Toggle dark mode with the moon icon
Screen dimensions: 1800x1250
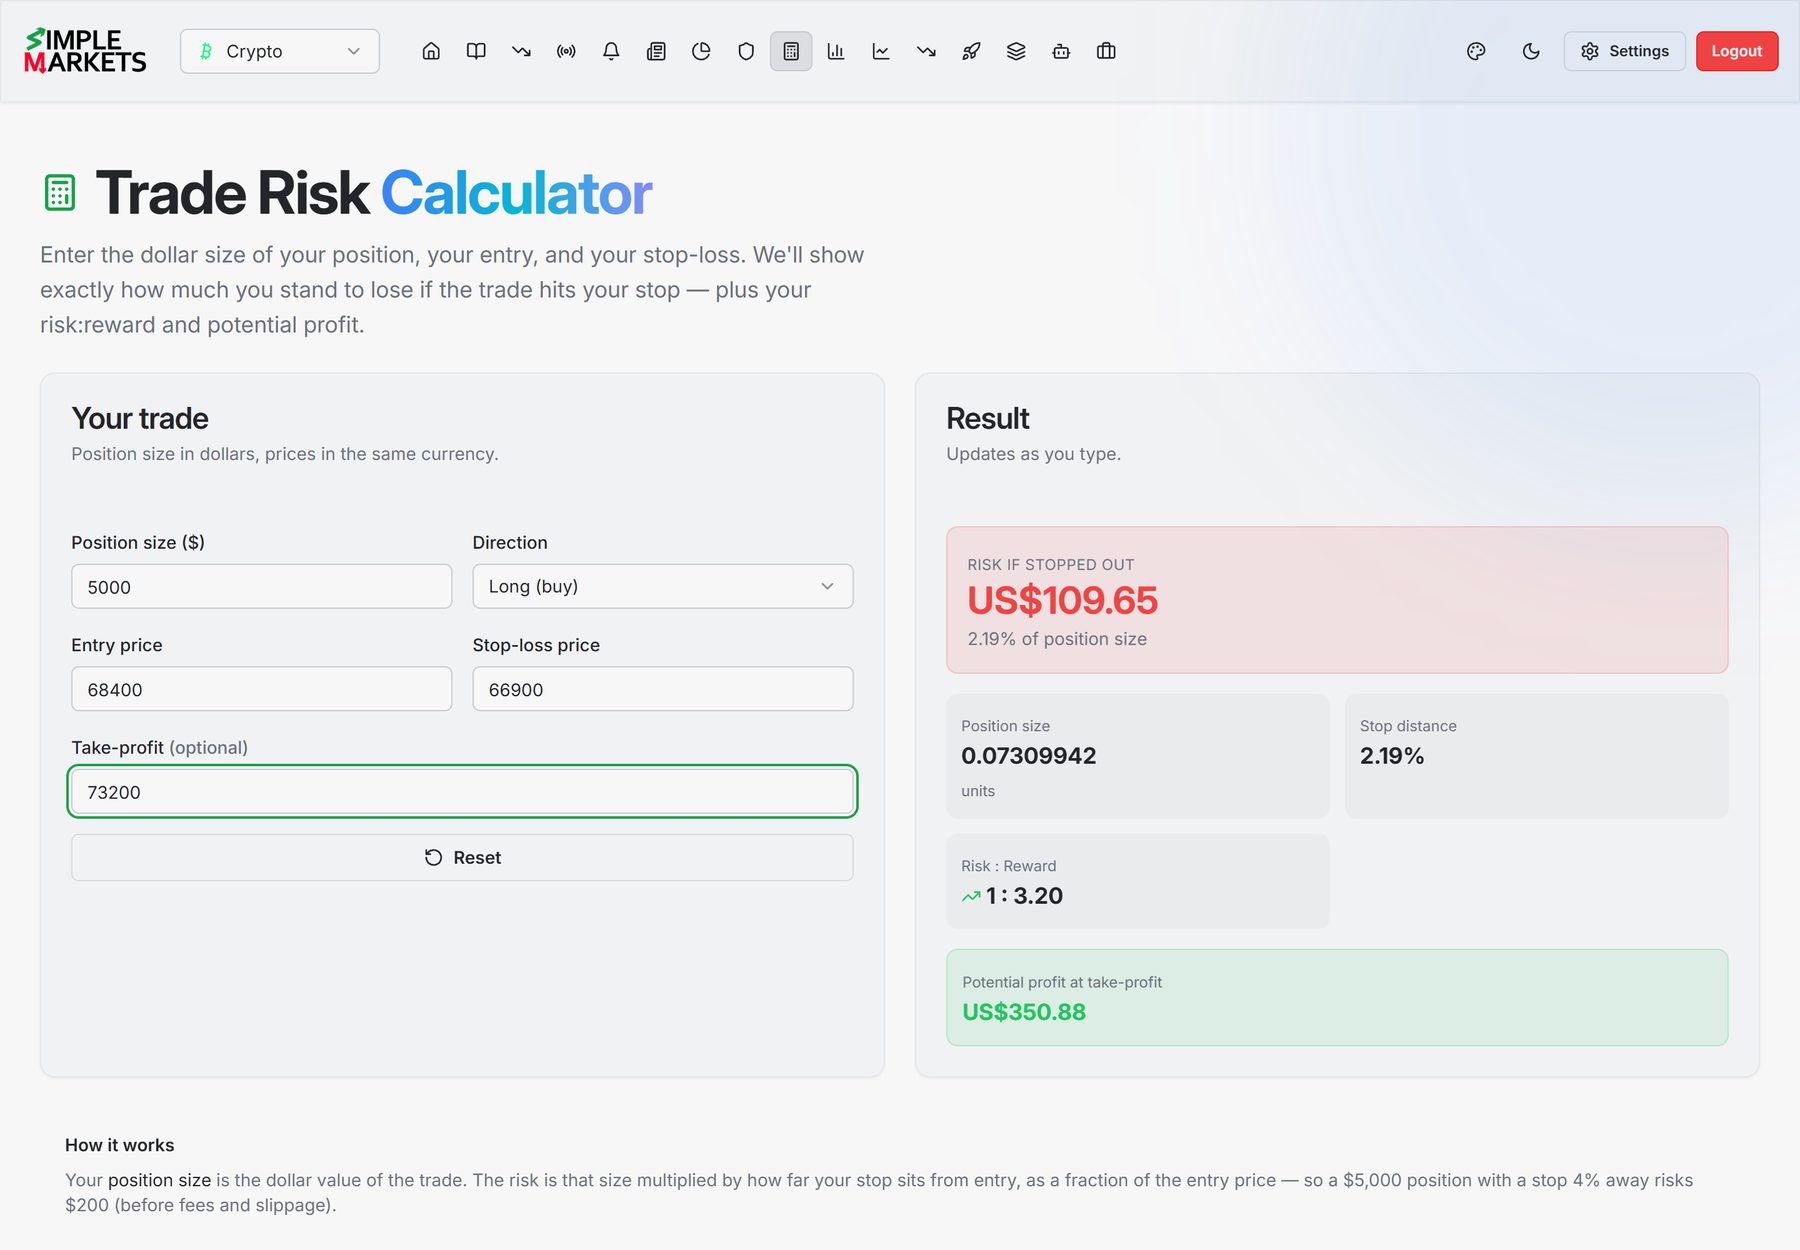(1531, 51)
